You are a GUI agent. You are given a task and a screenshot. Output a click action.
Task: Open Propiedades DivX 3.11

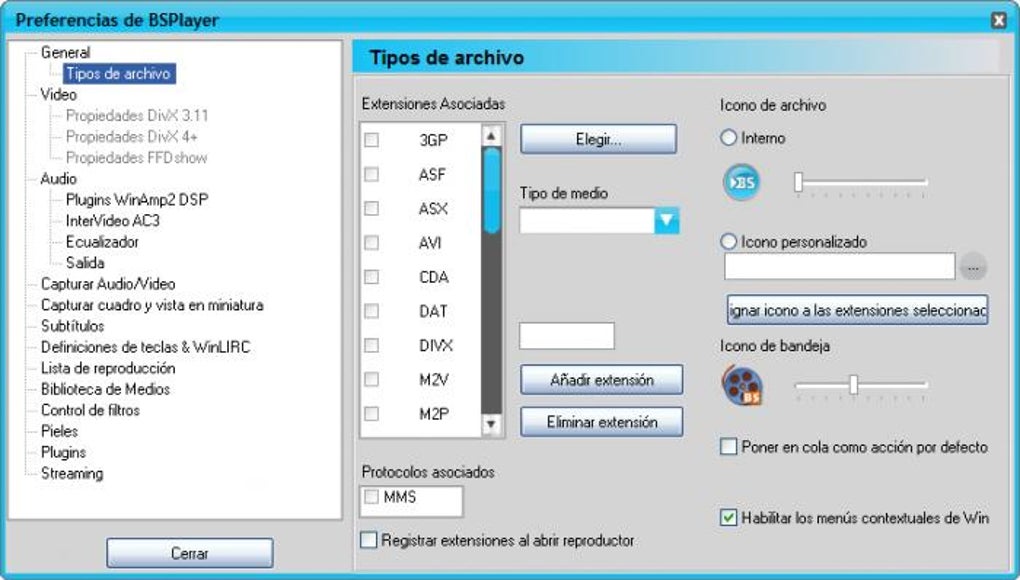[x=137, y=116]
